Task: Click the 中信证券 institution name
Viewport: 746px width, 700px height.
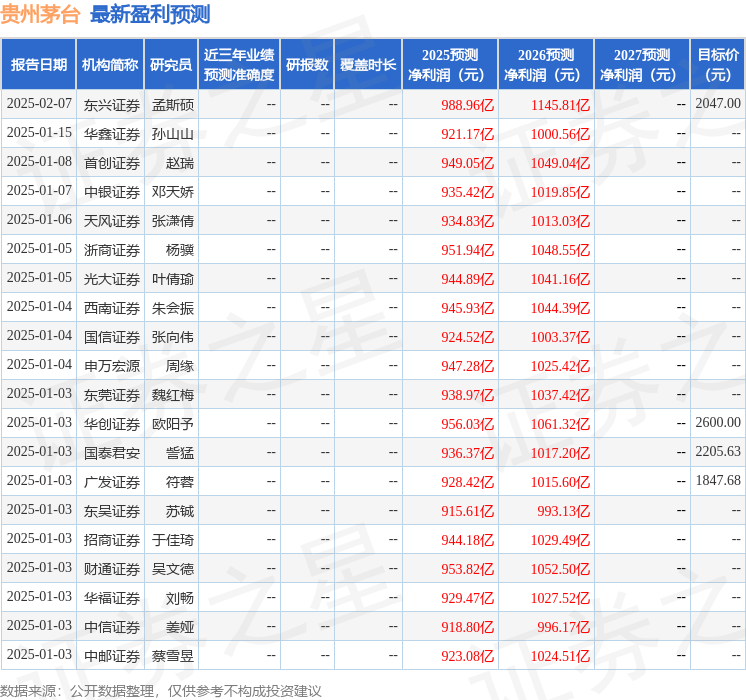Action: (x=112, y=627)
